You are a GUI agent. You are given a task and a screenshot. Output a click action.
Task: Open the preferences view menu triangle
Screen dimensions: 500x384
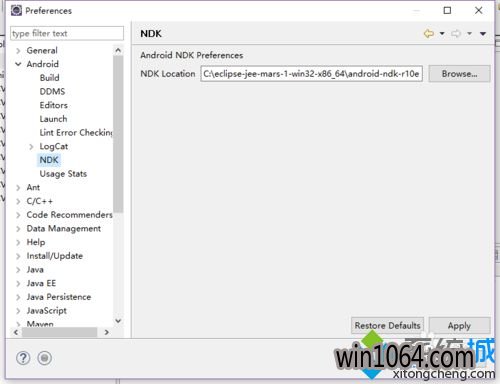[x=483, y=33]
